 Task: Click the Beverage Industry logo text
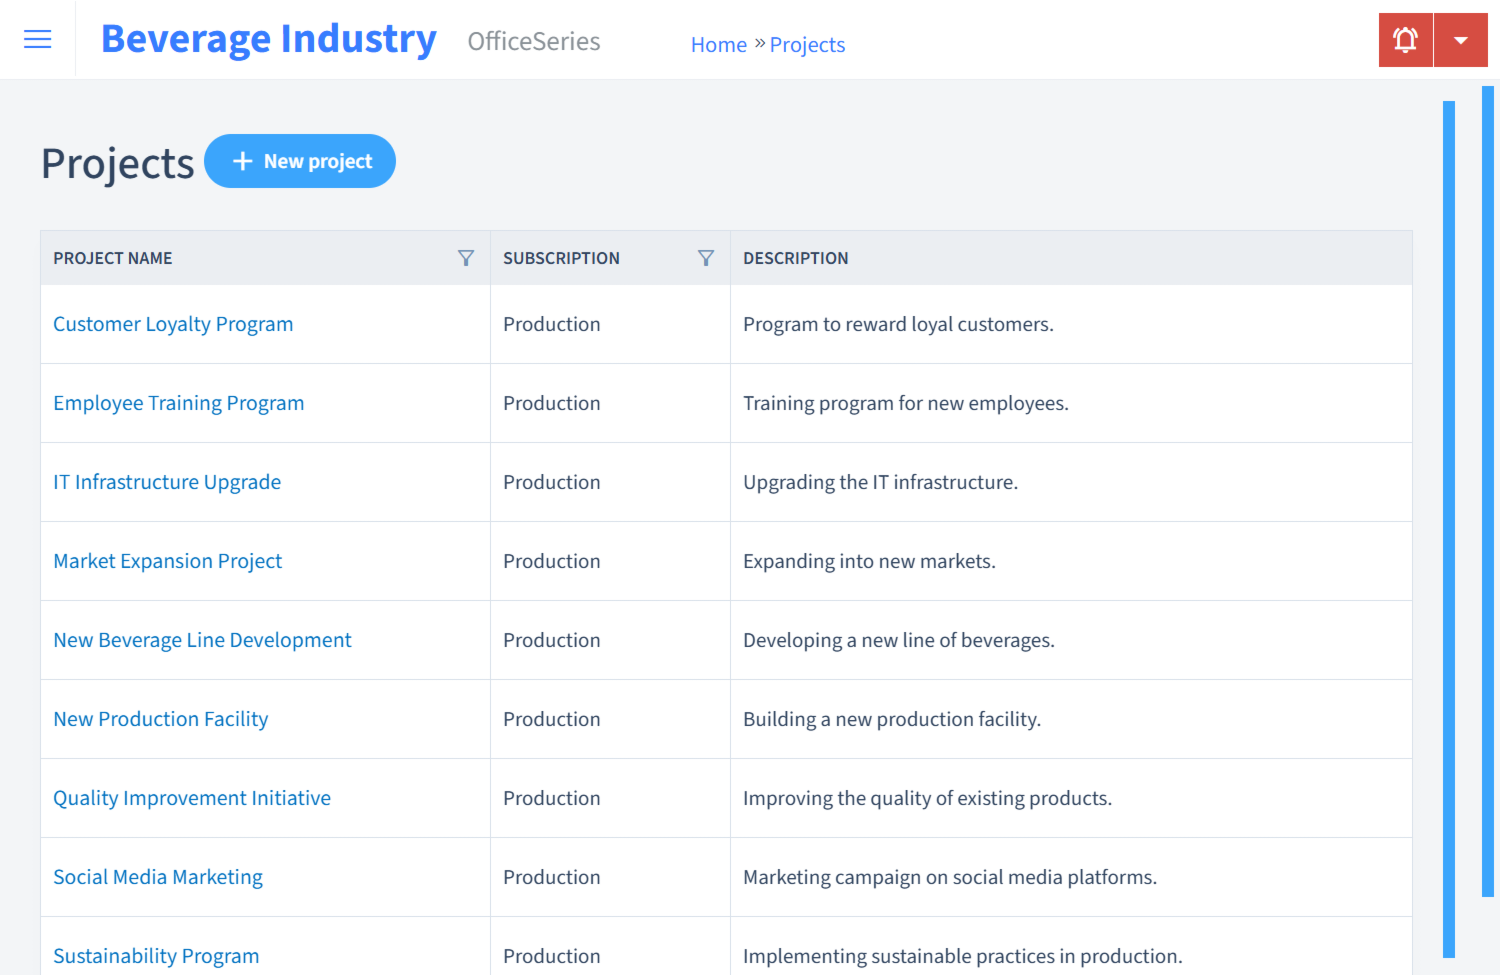pos(268,38)
